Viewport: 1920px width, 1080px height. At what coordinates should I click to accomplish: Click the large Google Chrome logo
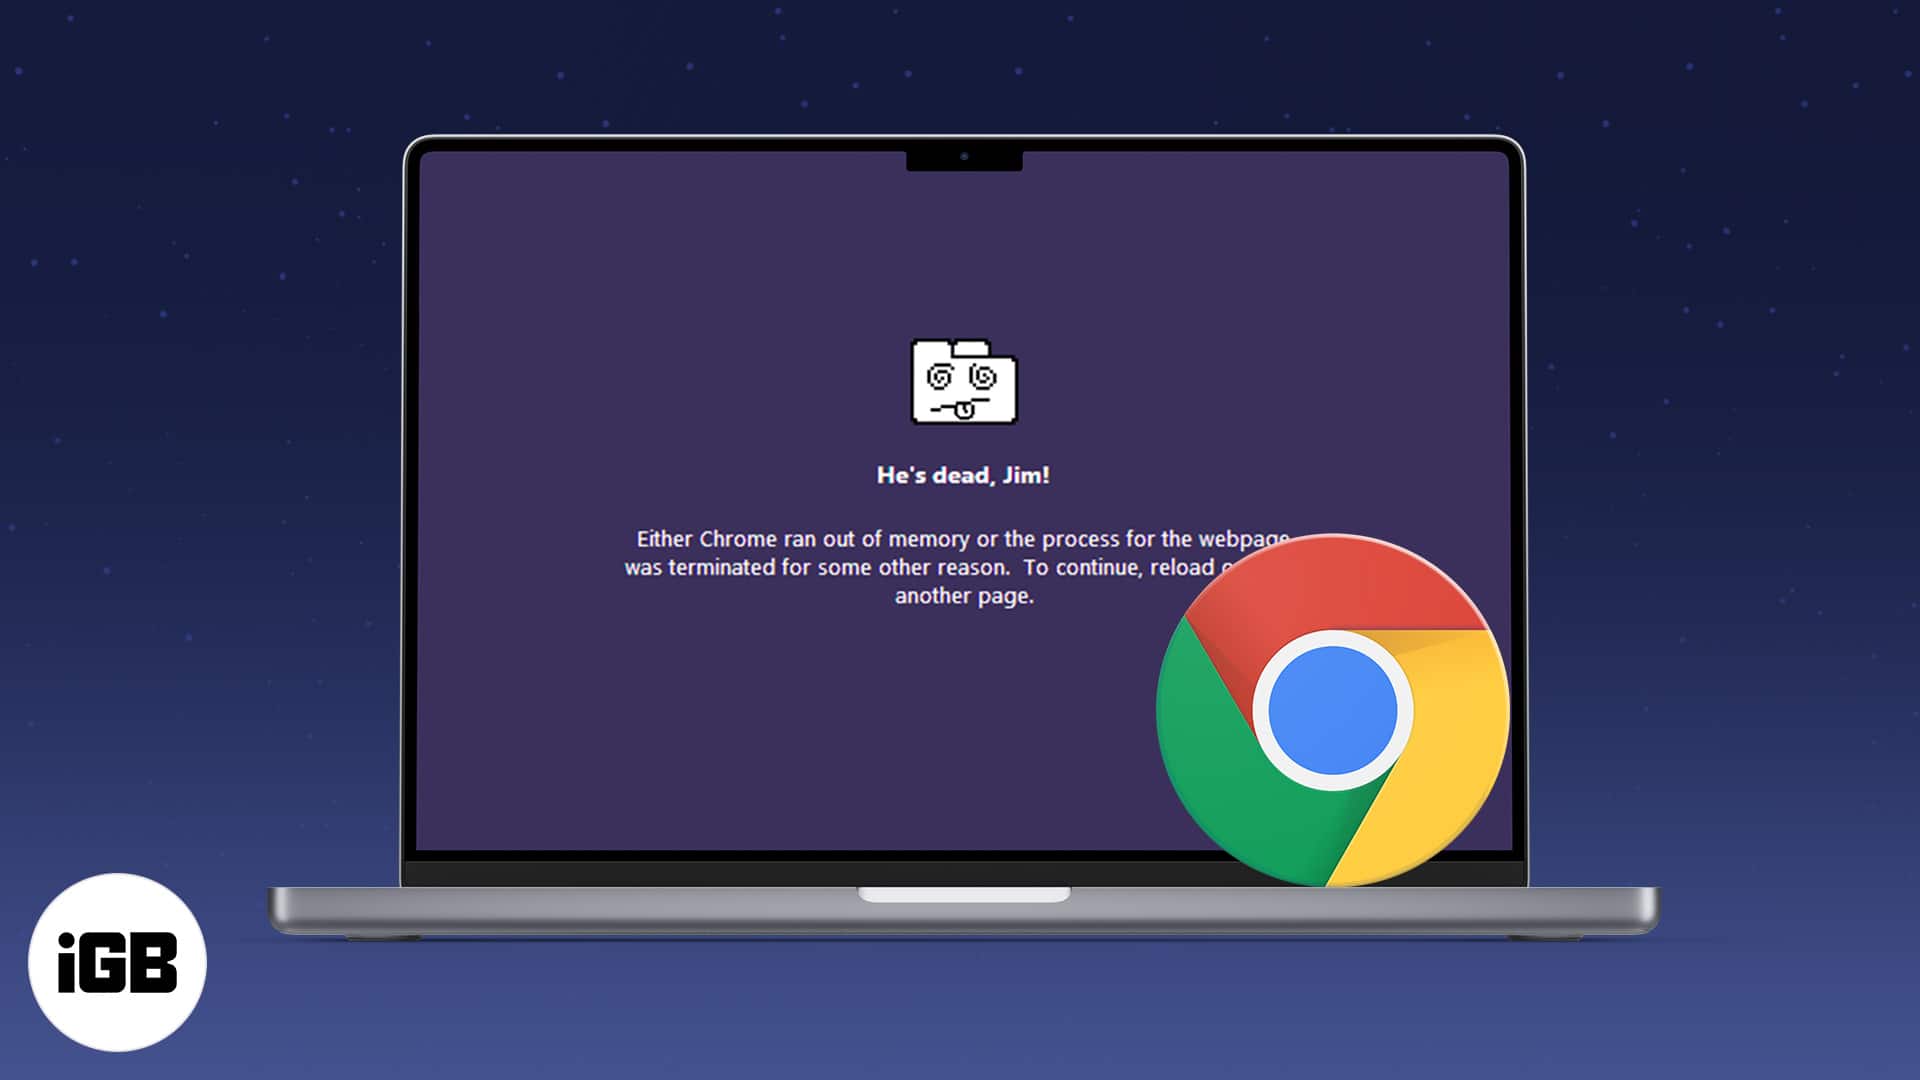1332,710
